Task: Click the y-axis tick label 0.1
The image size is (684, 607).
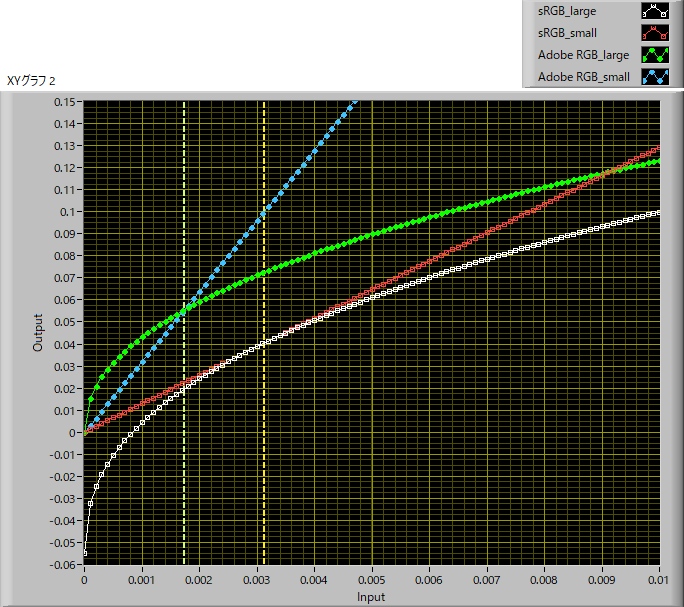Action: [x=69, y=212]
